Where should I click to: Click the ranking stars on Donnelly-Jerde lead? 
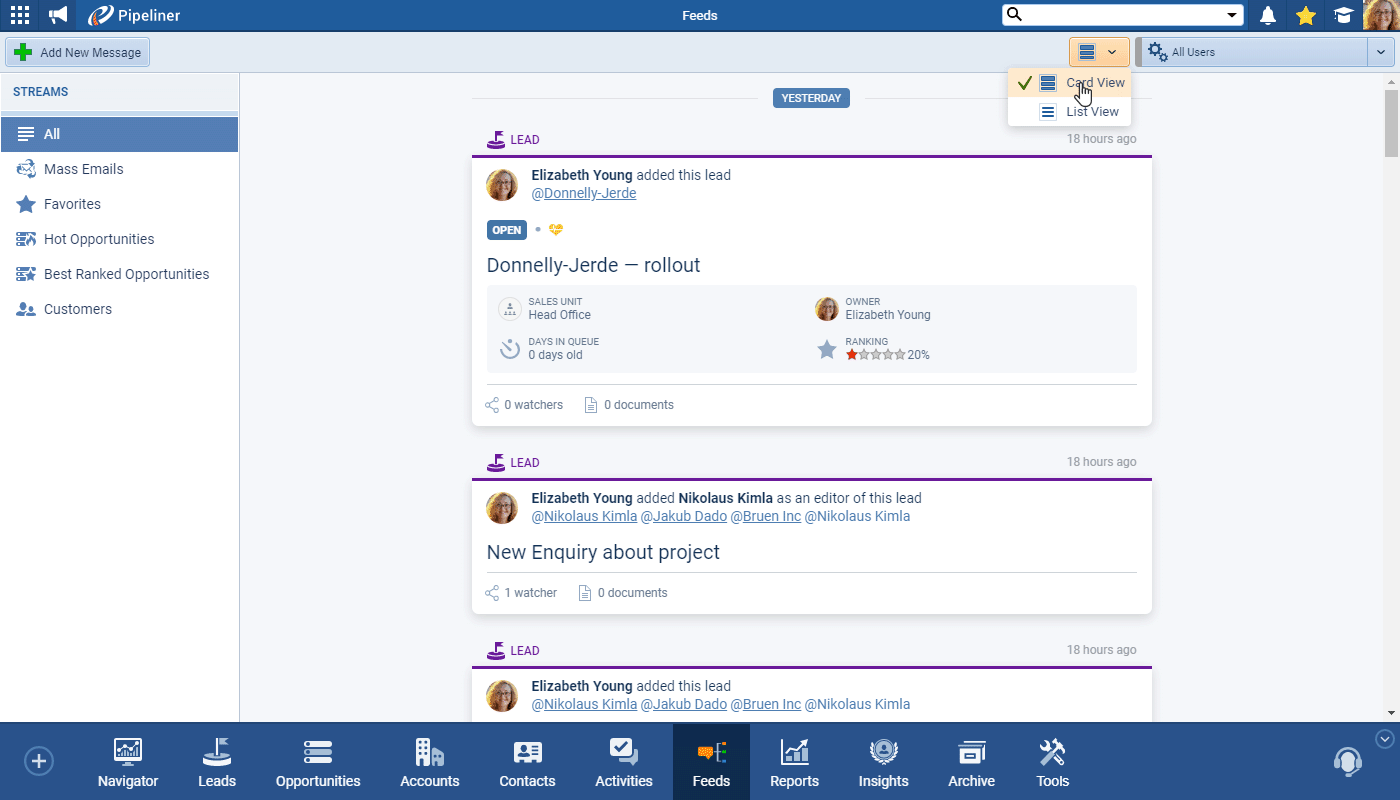click(876, 355)
